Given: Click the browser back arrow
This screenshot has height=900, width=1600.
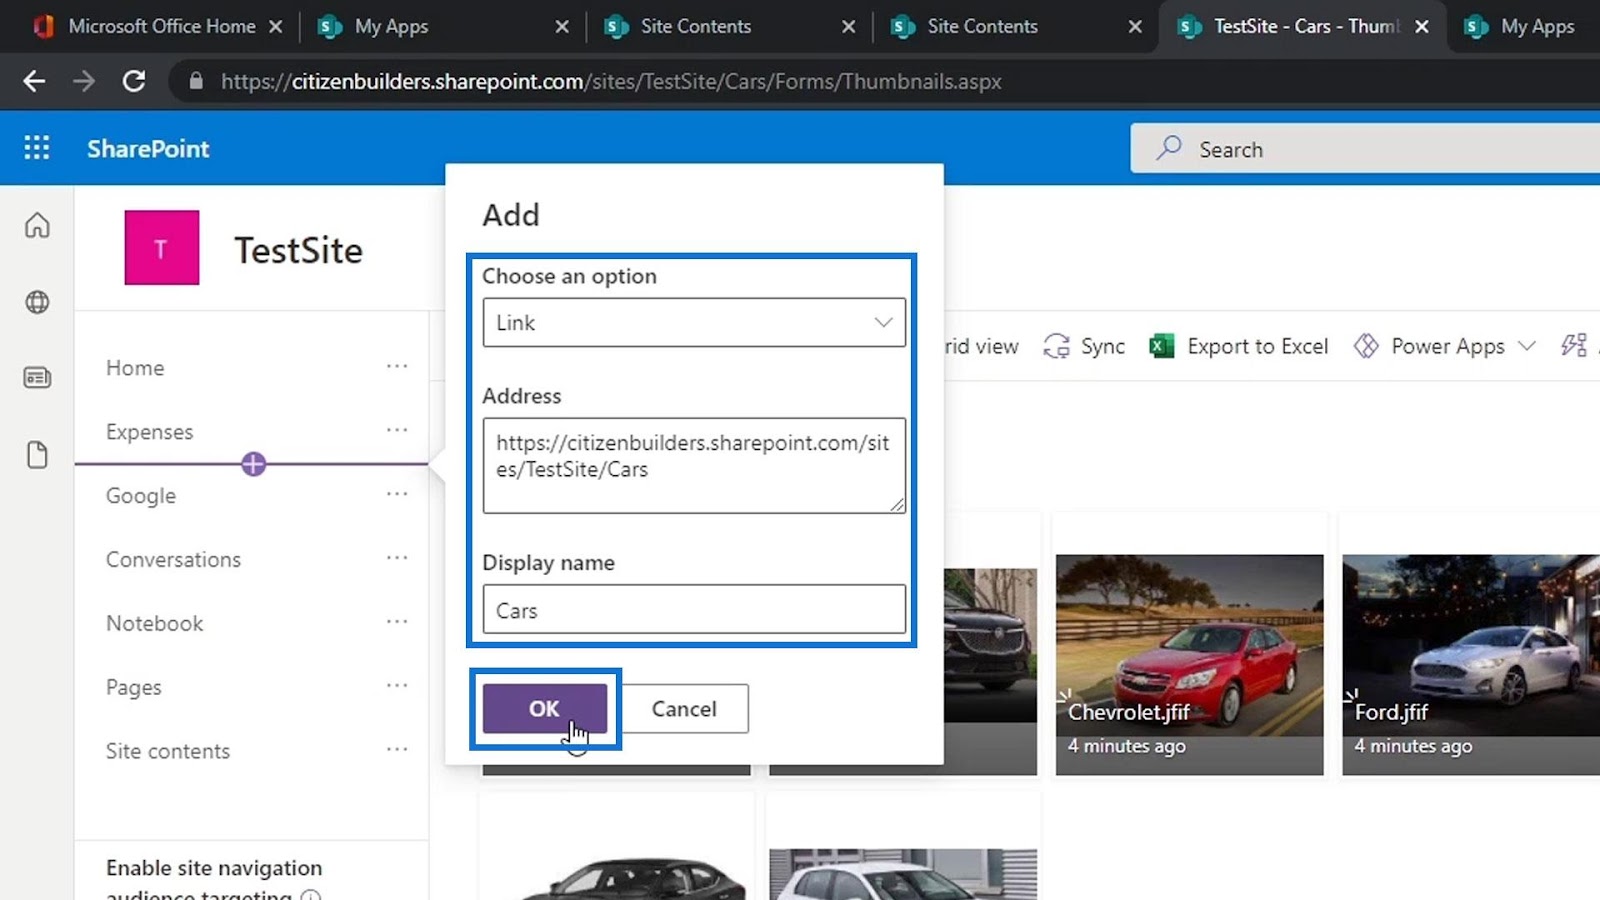Looking at the screenshot, I should 34,81.
